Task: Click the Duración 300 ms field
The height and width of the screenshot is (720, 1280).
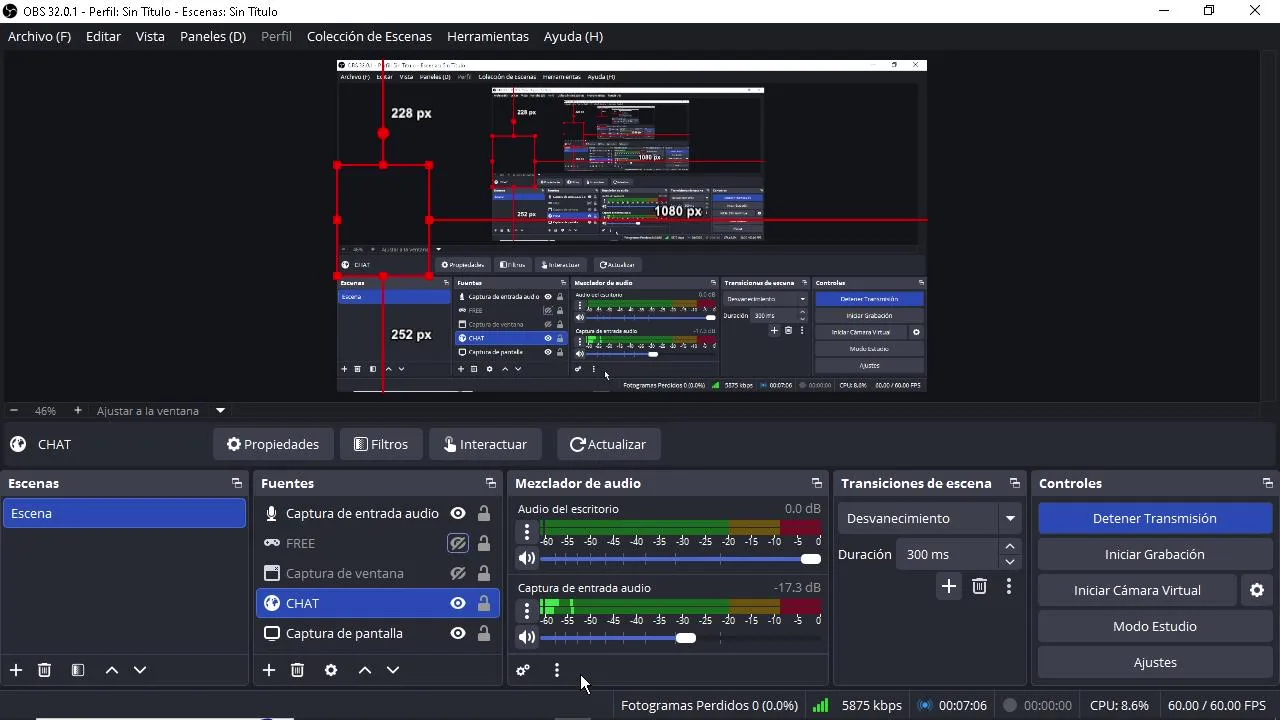Action: pyautogui.click(x=947, y=554)
